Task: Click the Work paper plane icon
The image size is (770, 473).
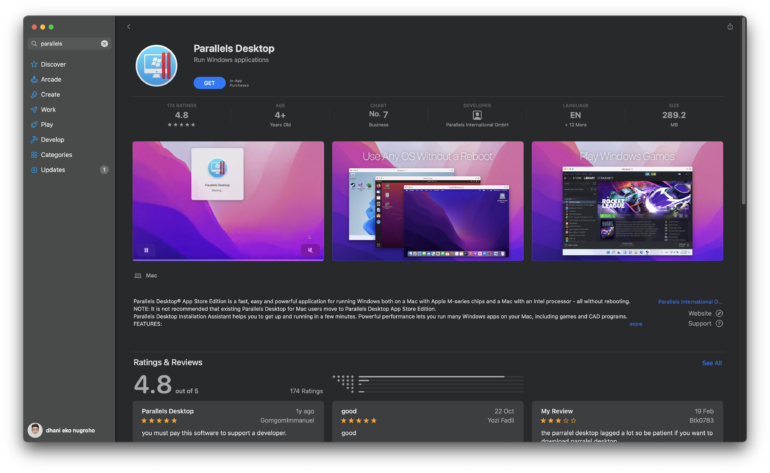Action: tap(34, 110)
